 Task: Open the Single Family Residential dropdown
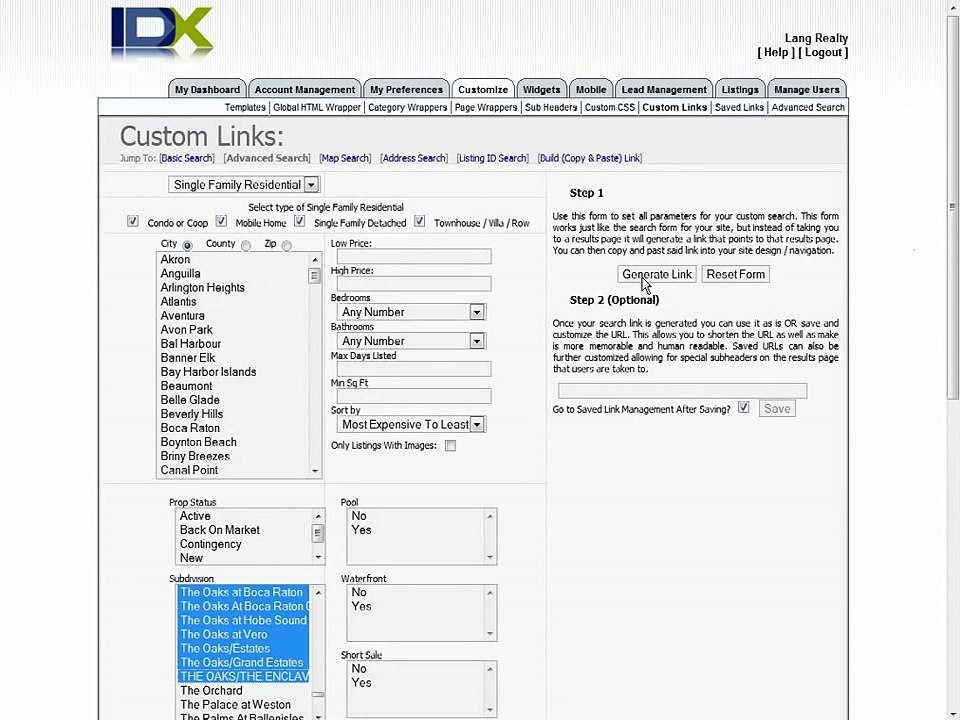tap(244, 184)
